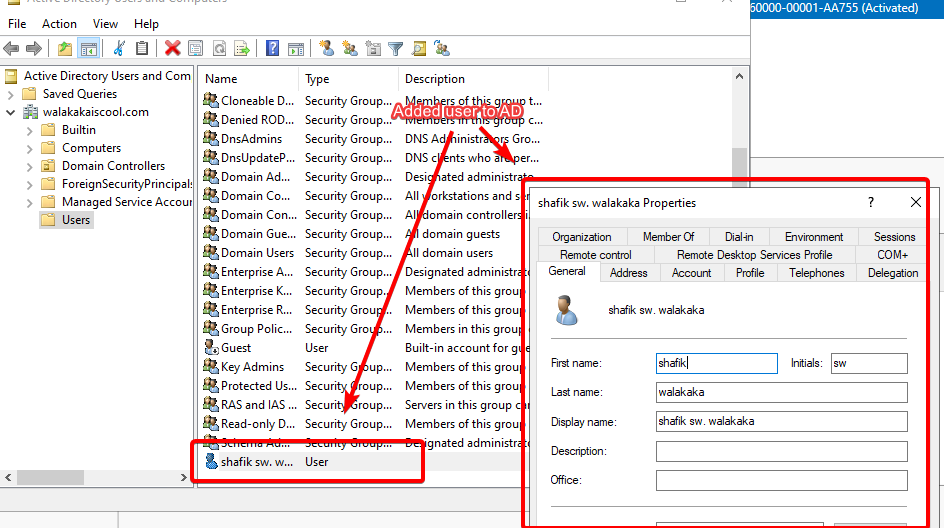944x528 pixels.
Task: Expand the ForeignSecurityPrincipals folder
Action: coord(30,185)
